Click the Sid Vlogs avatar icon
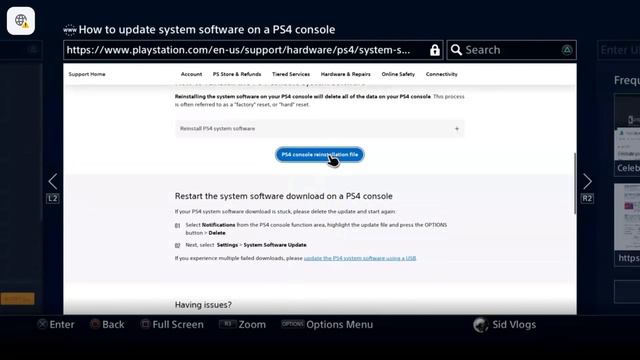640x360 pixels. point(481,325)
